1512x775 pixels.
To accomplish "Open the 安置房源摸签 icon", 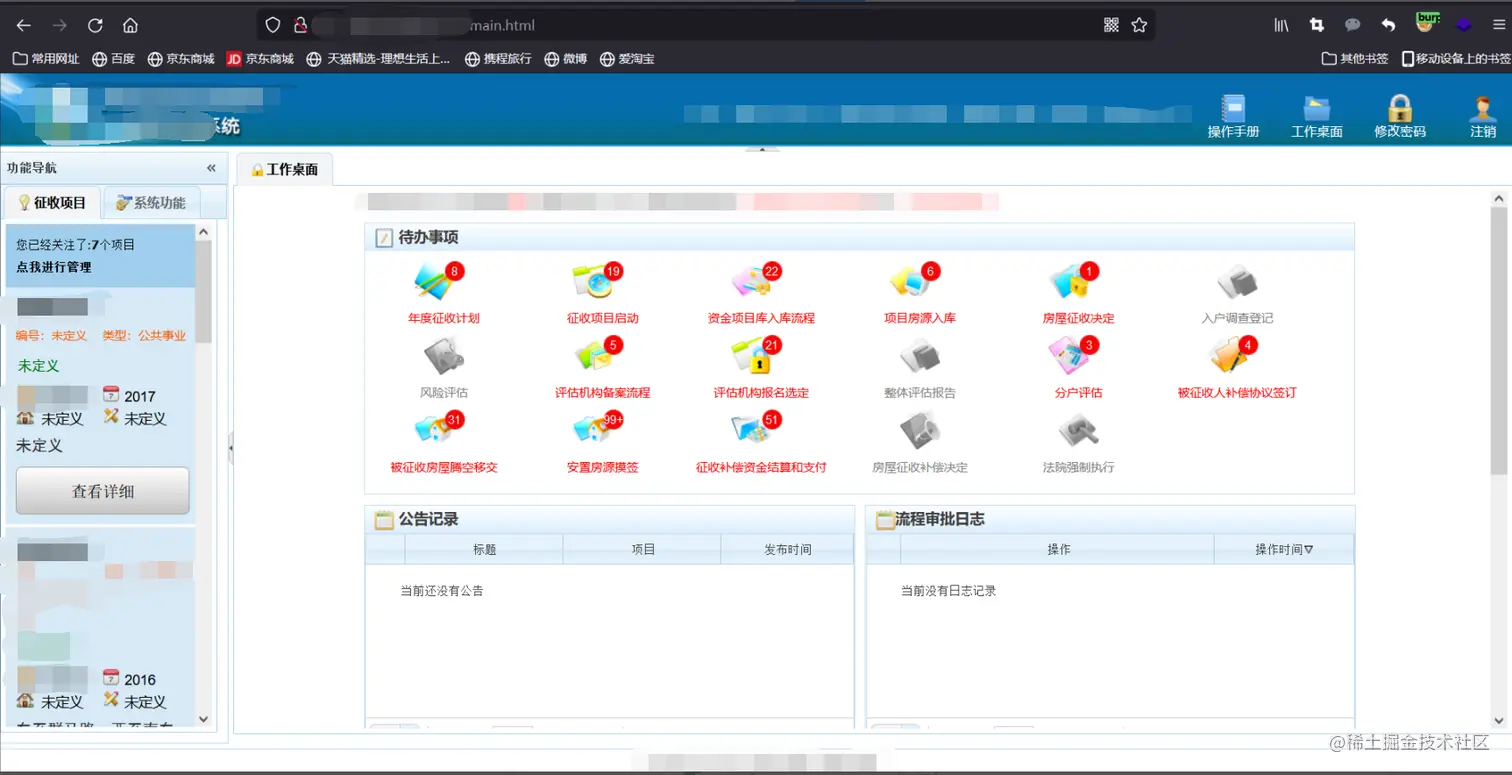I will 596,431.
